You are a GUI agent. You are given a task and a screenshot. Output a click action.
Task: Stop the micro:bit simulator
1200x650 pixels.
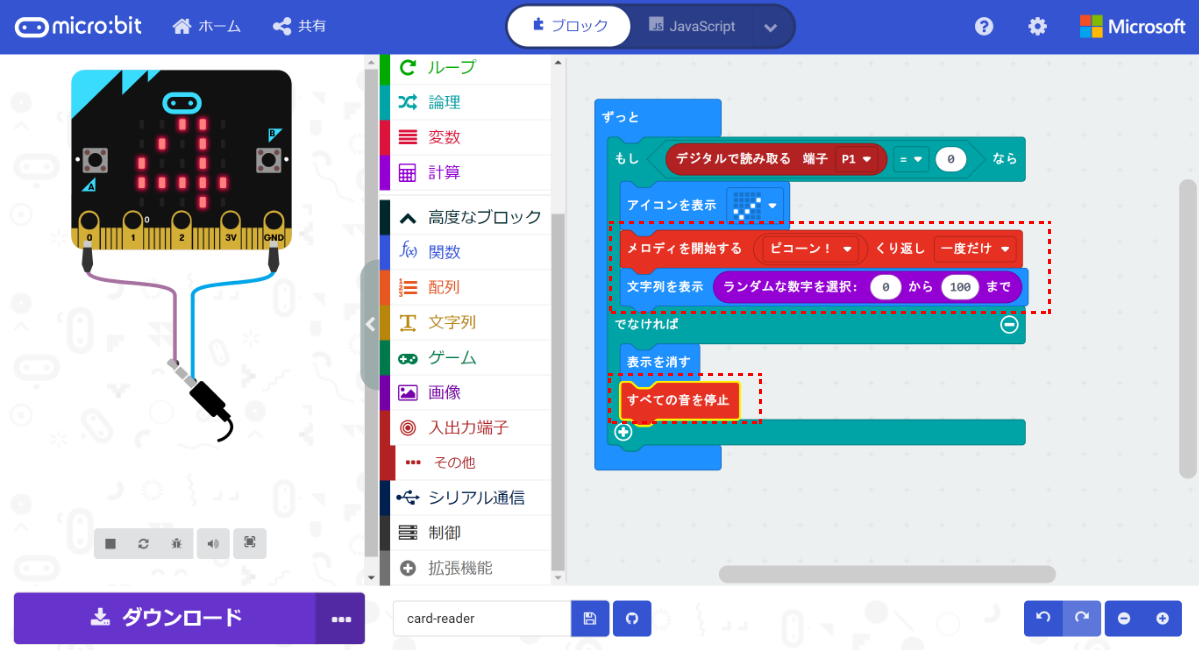click(x=110, y=543)
